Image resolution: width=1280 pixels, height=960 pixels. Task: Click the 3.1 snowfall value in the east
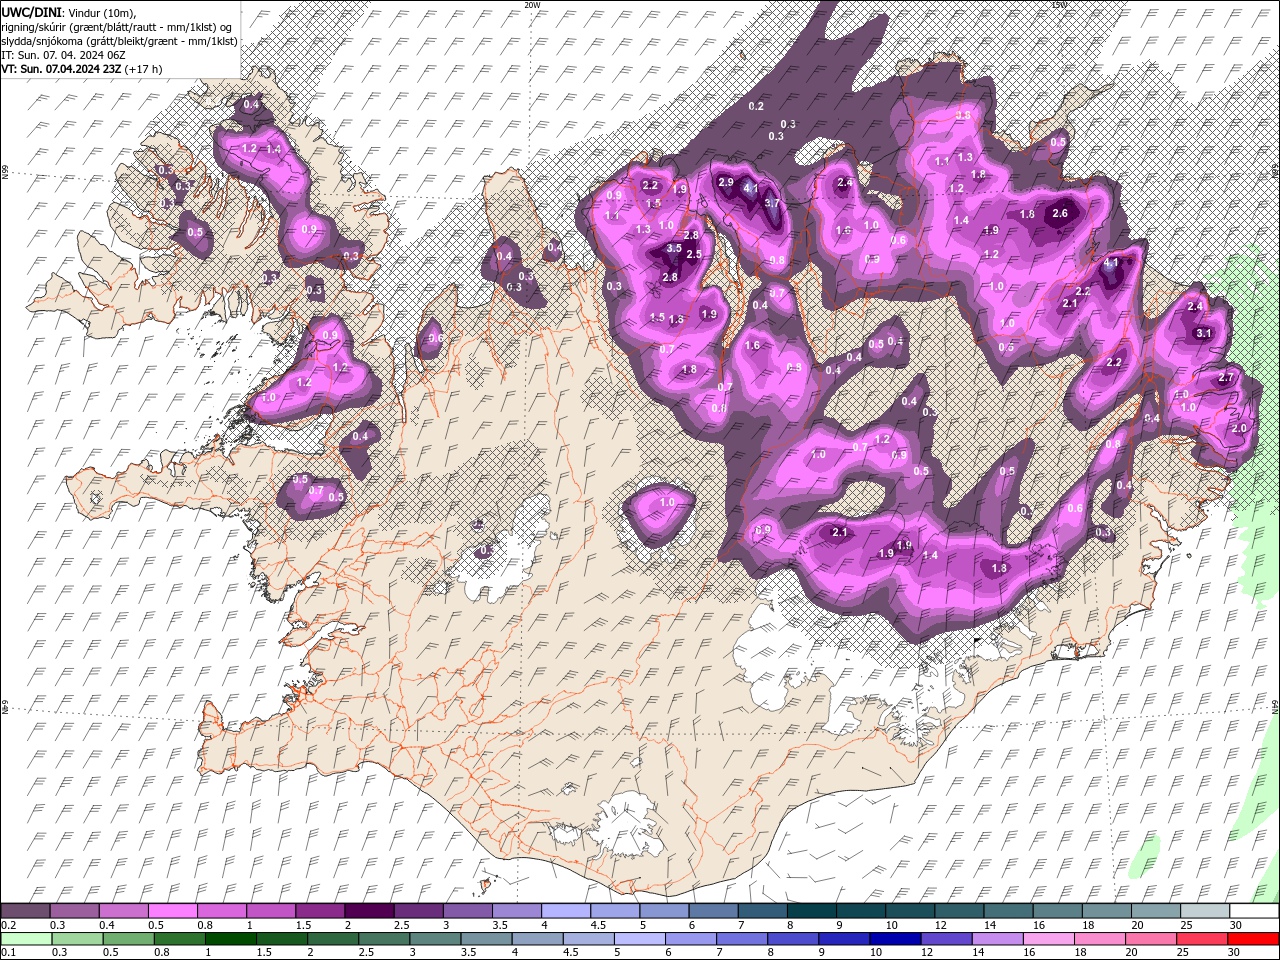tap(1204, 333)
